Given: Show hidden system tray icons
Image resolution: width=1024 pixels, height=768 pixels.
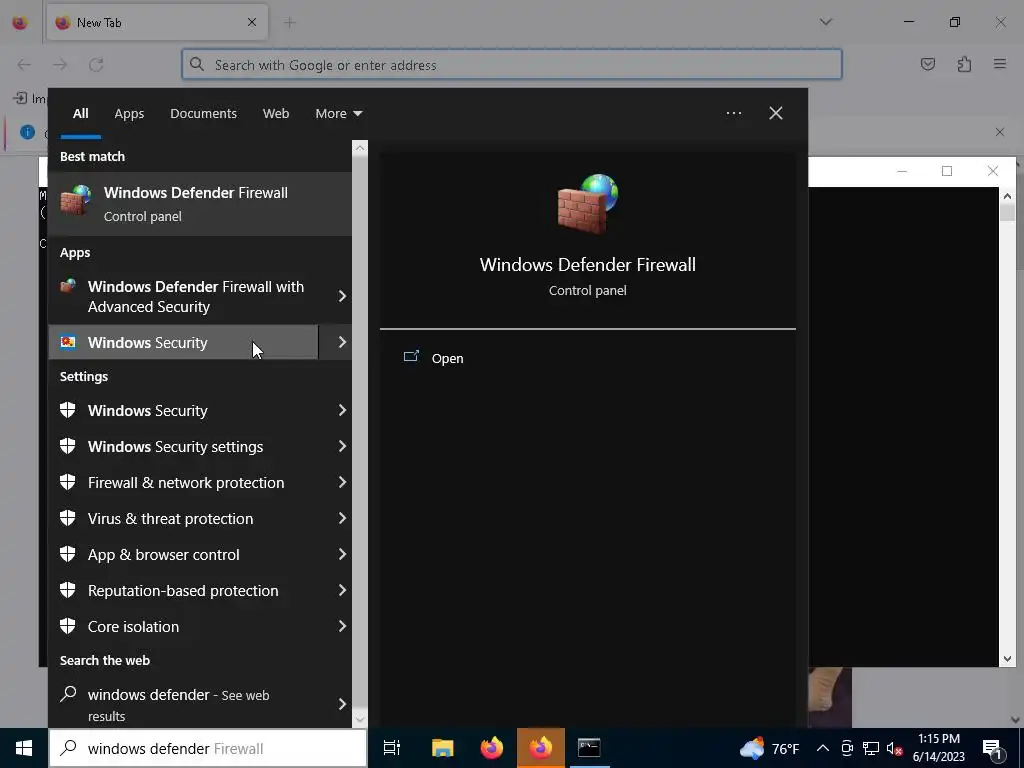Looking at the screenshot, I should coord(823,748).
